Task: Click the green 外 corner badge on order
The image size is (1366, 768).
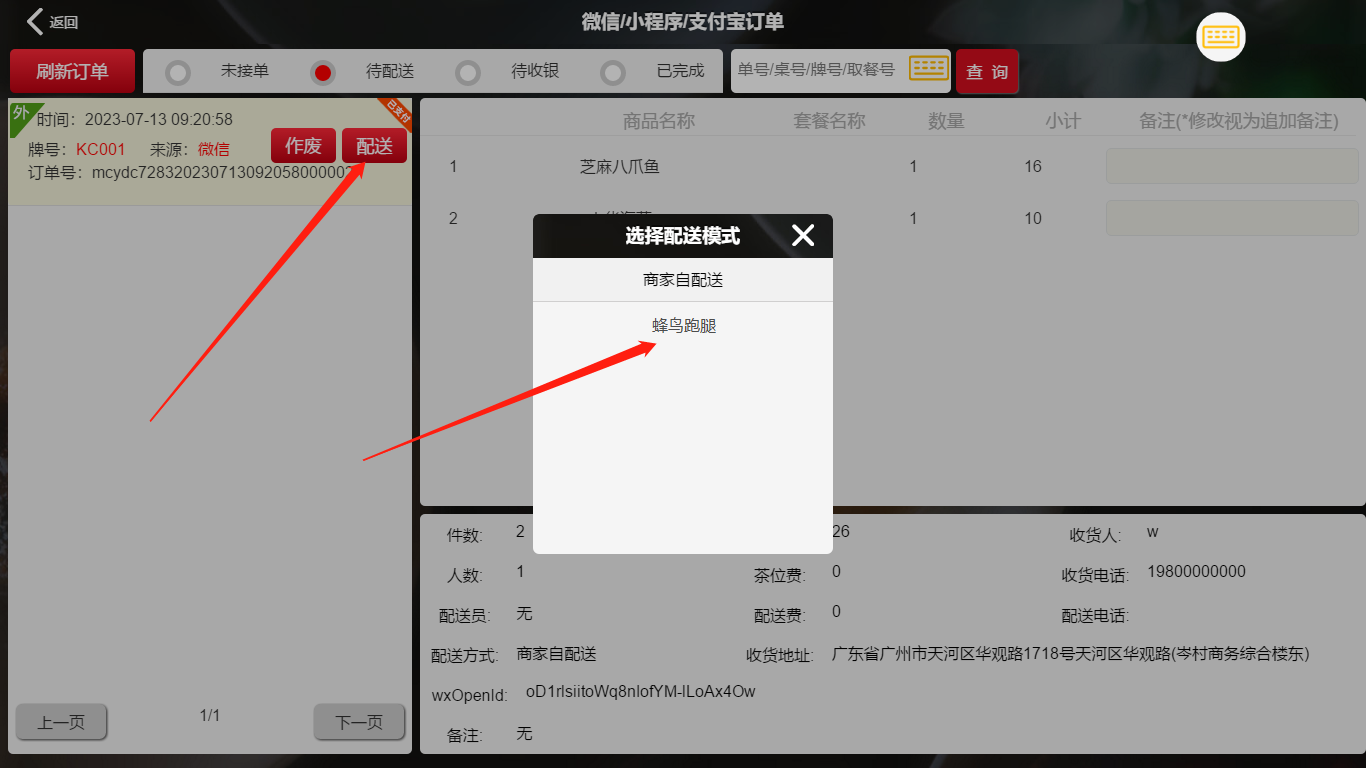Action: [19, 113]
